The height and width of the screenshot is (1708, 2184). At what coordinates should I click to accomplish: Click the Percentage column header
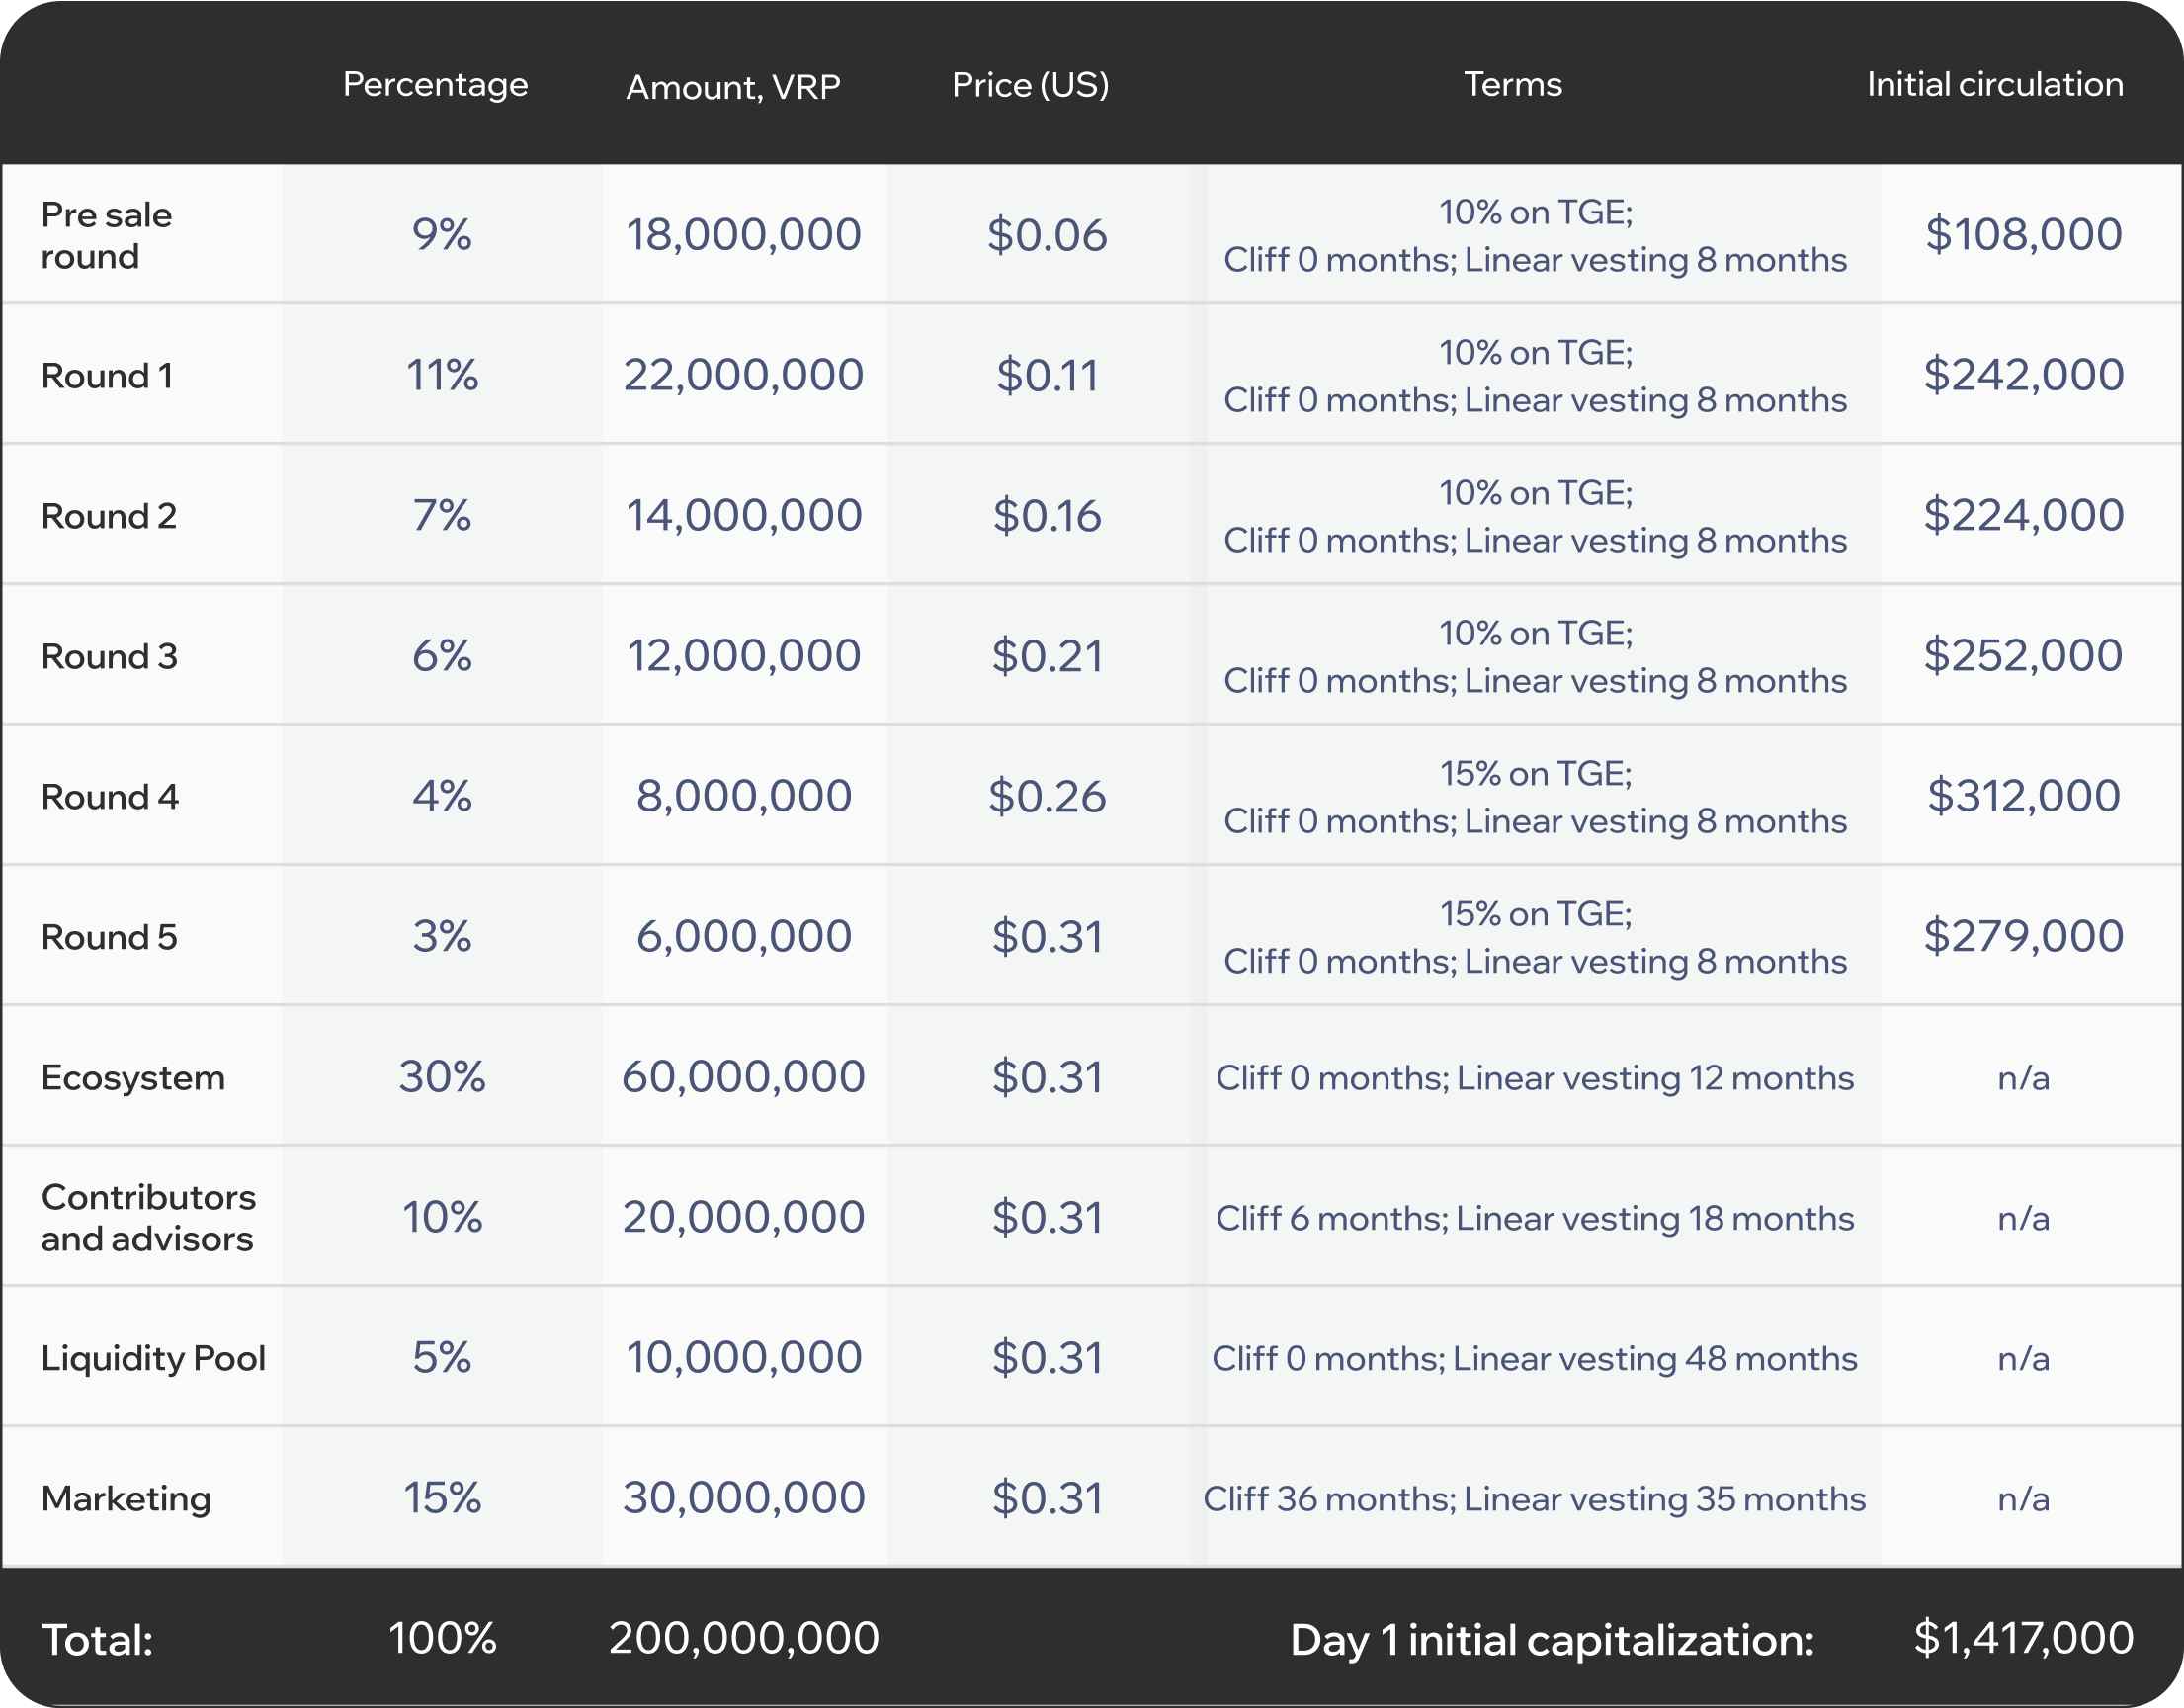click(x=435, y=85)
